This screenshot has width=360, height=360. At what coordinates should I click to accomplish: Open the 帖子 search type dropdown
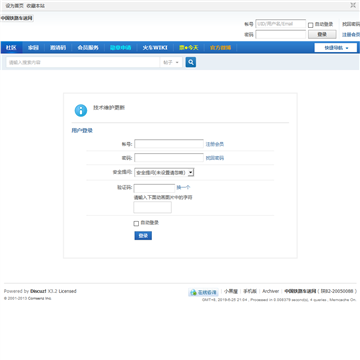(171, 62)
